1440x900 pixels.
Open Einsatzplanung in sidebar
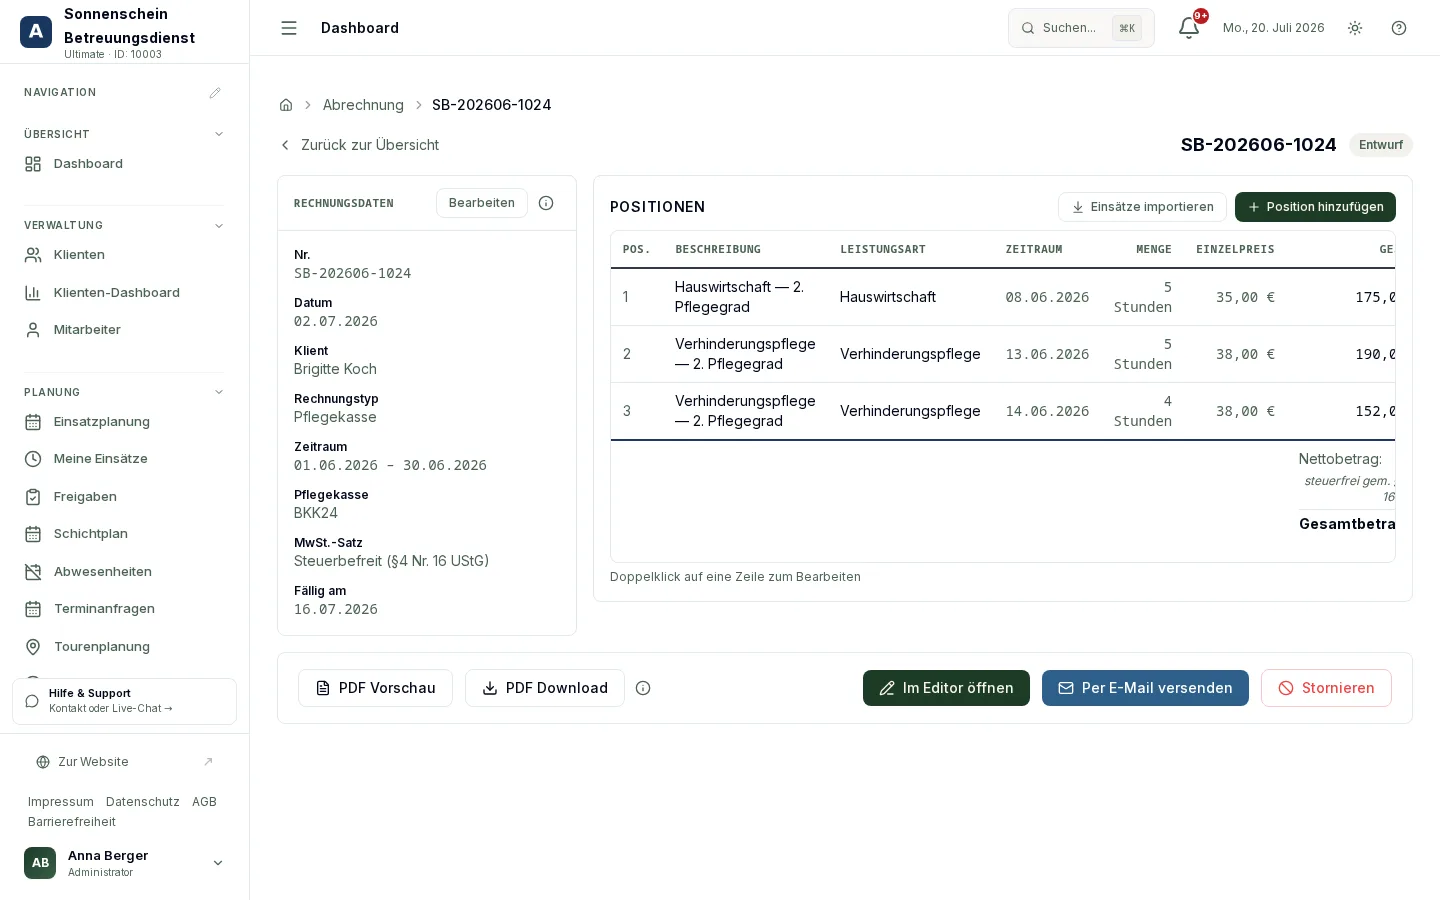tap(124, 422)
